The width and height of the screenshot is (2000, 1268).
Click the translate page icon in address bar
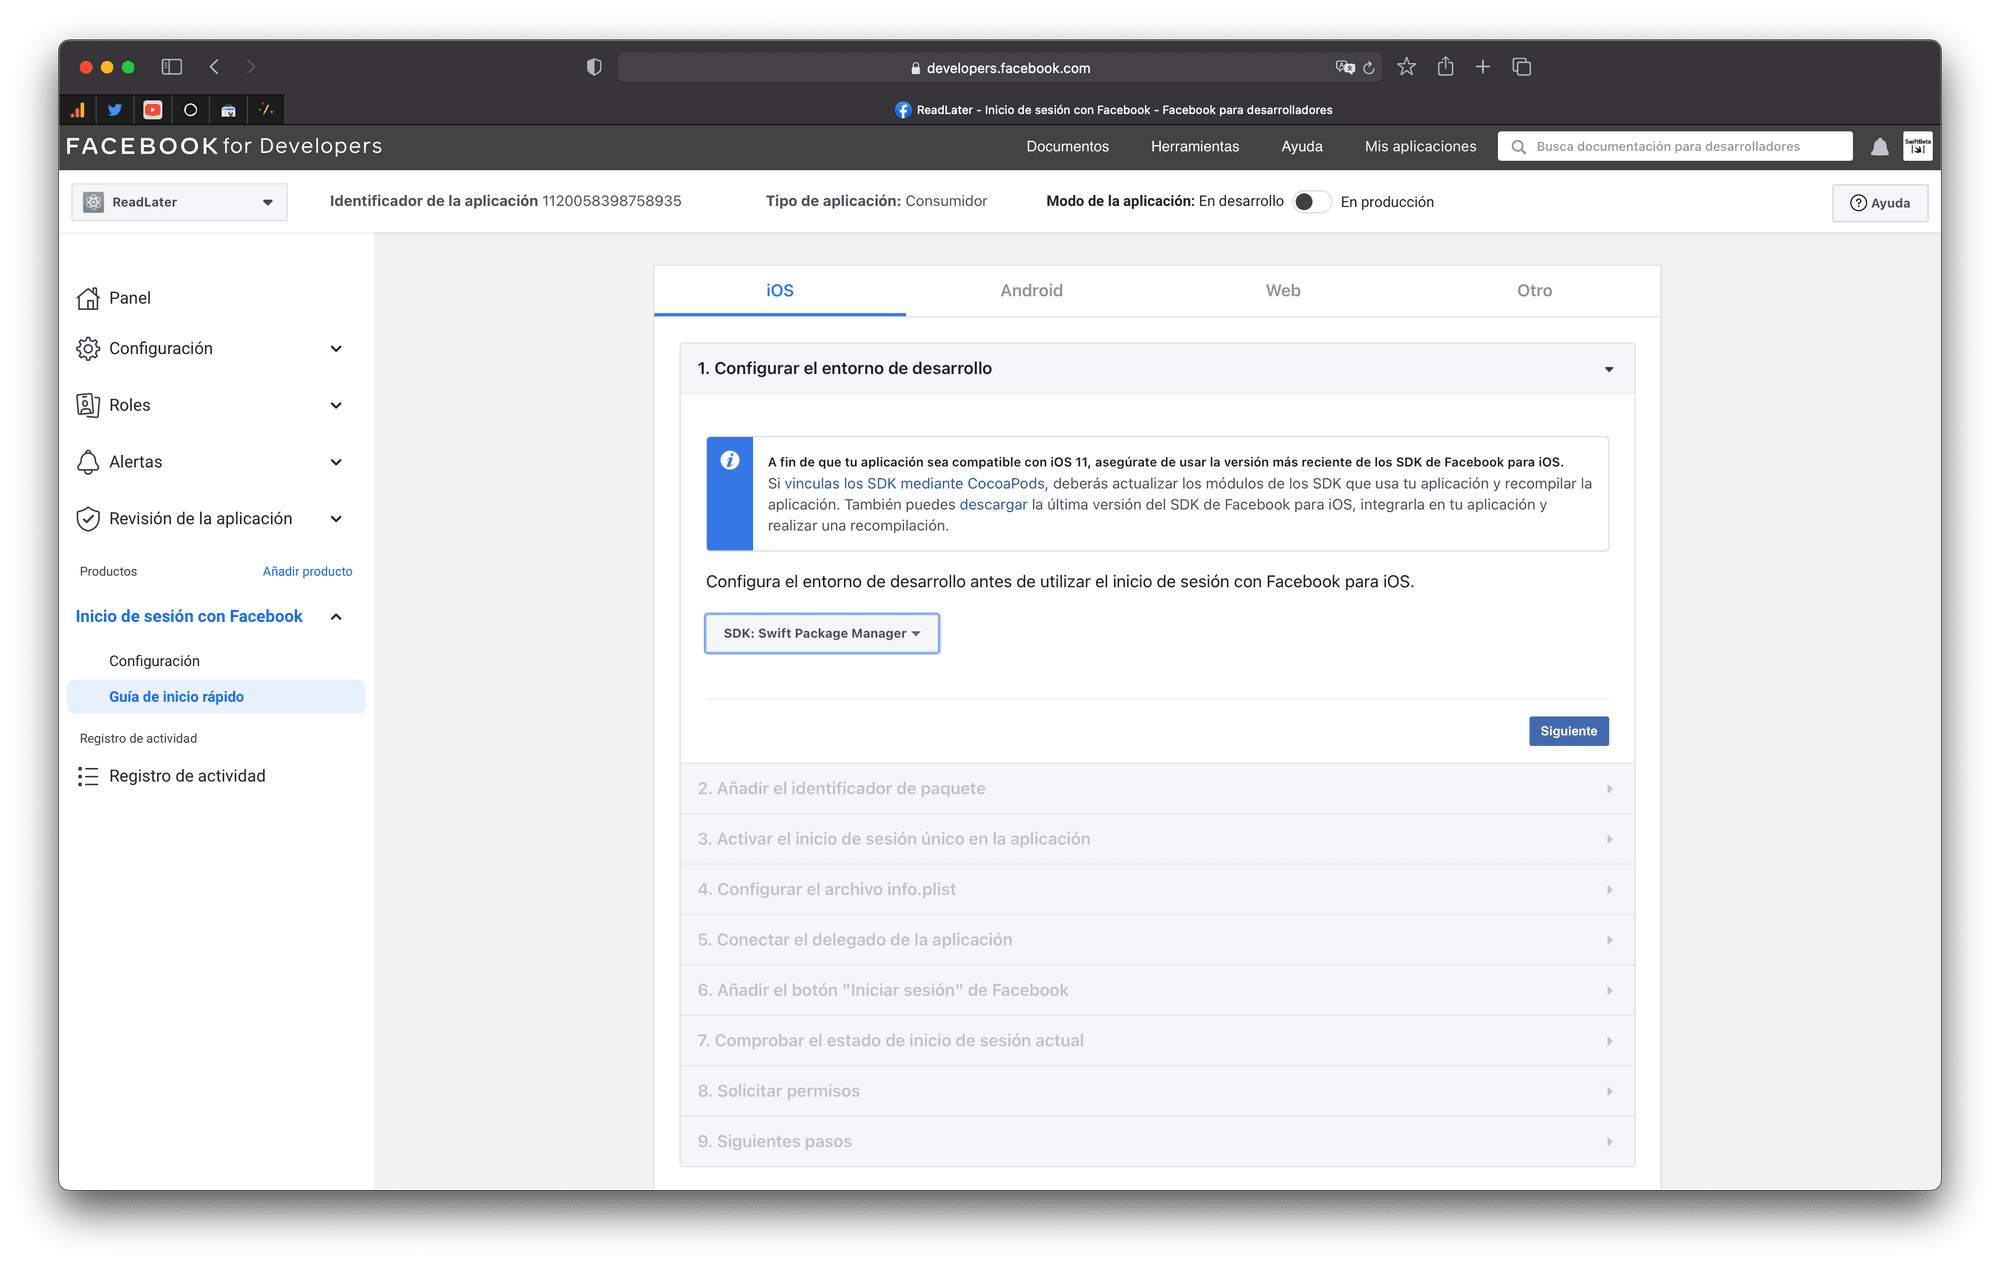[1345, 67]
